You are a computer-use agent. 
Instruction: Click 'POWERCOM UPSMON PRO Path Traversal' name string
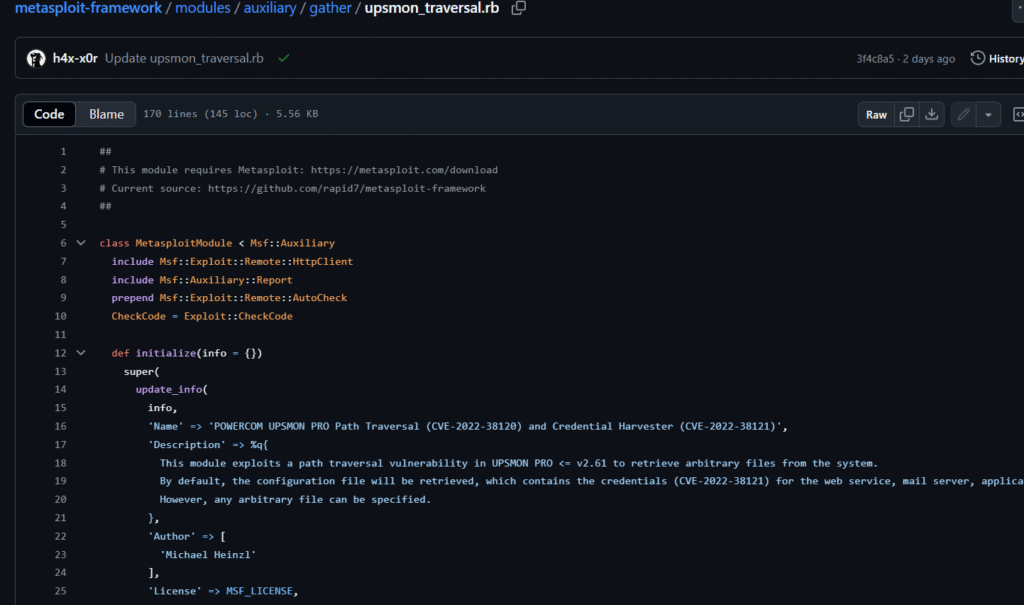[x=316, y=426]
